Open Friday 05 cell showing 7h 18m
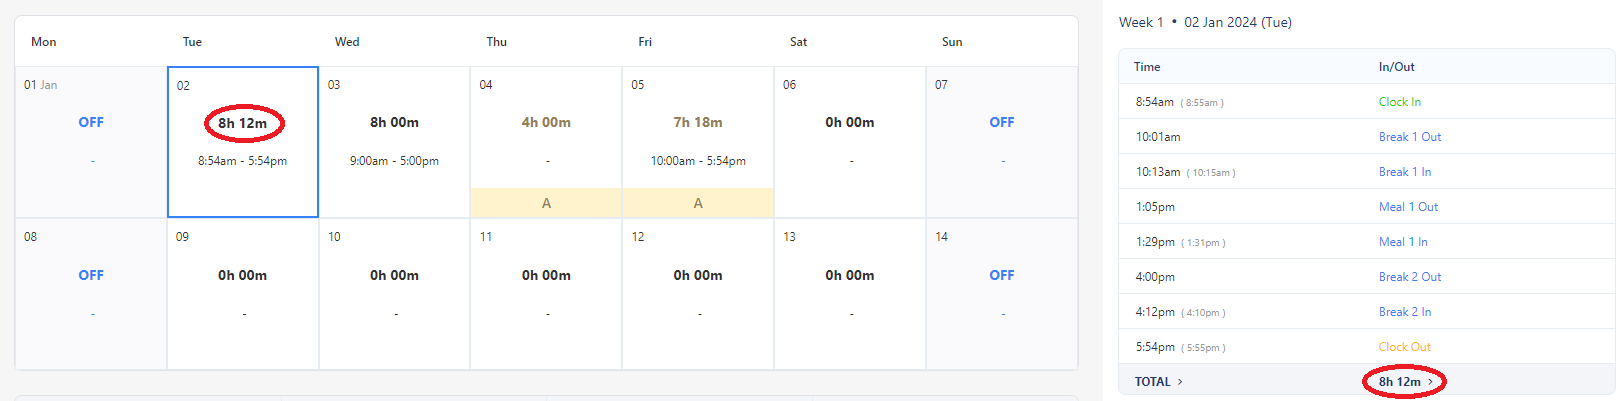Screen dimensions: 1623x401 click(698, 130)
